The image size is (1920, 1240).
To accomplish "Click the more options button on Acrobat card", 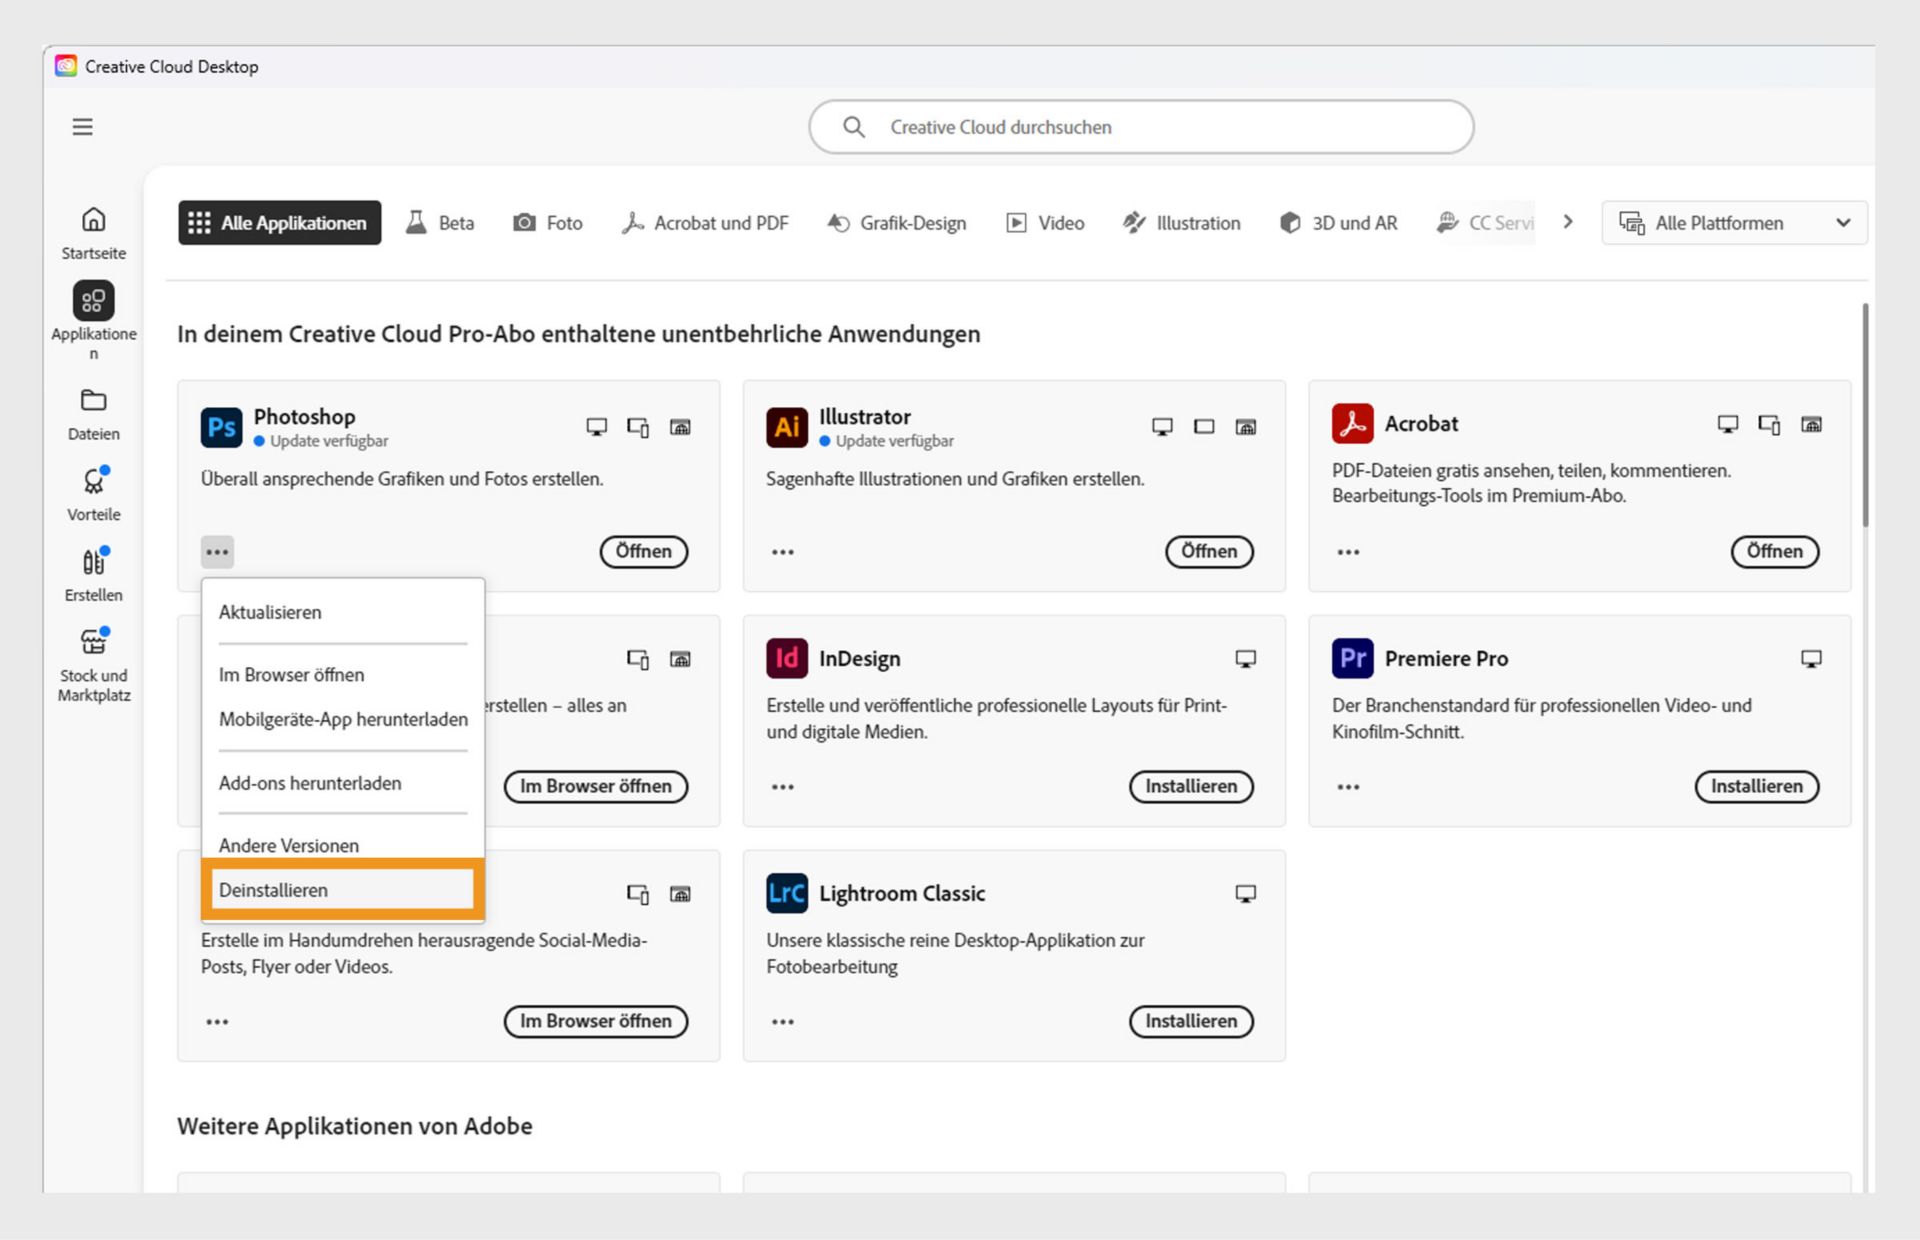I will tap(1348, 551).
